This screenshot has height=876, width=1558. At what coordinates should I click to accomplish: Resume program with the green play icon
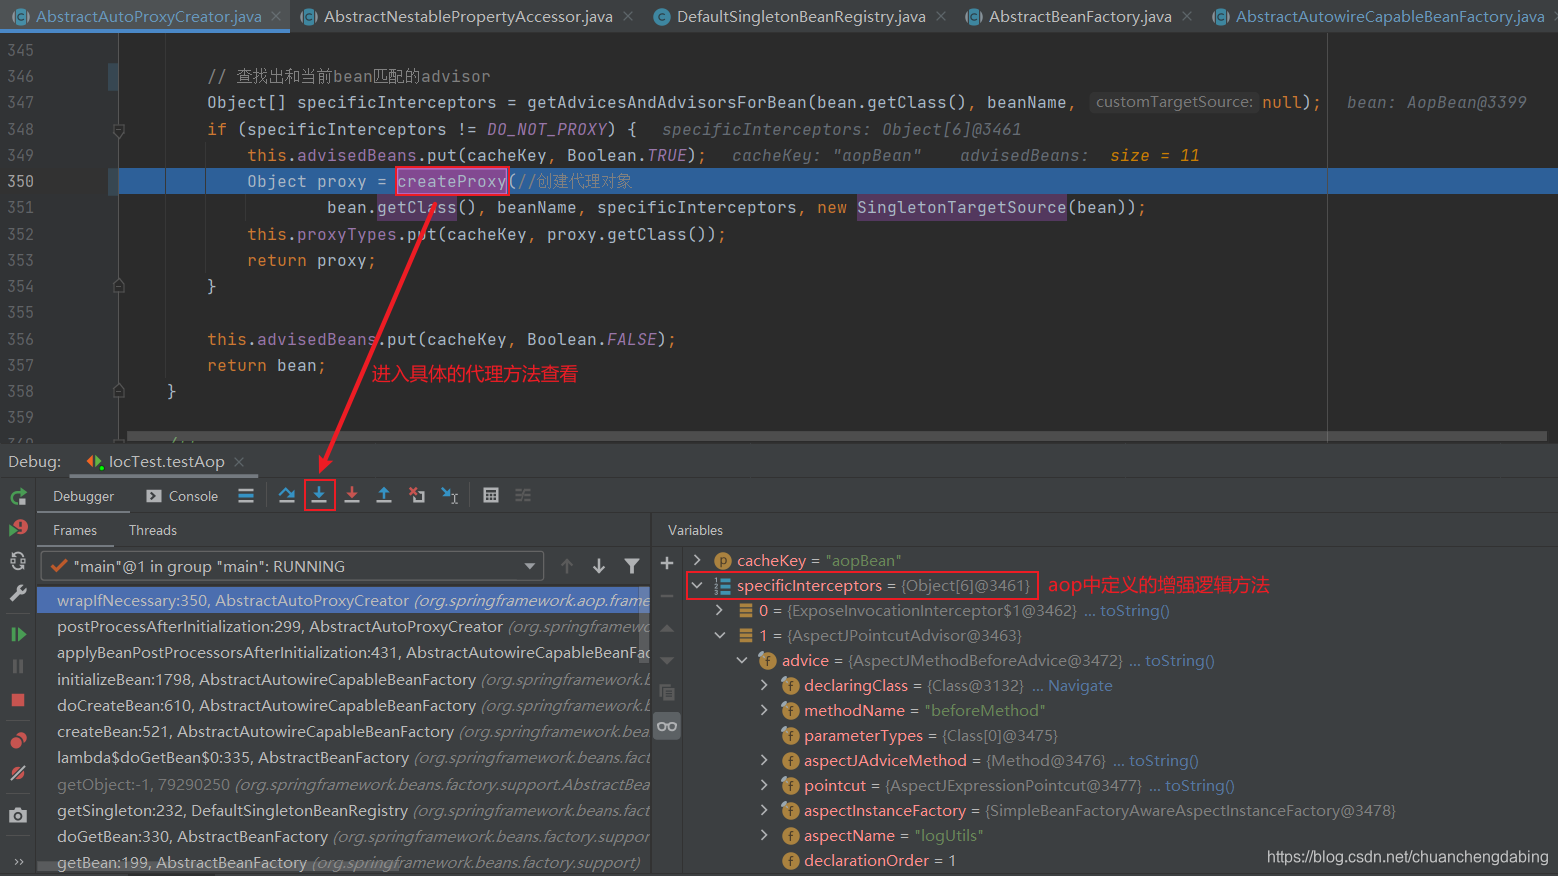pos(18,634)
